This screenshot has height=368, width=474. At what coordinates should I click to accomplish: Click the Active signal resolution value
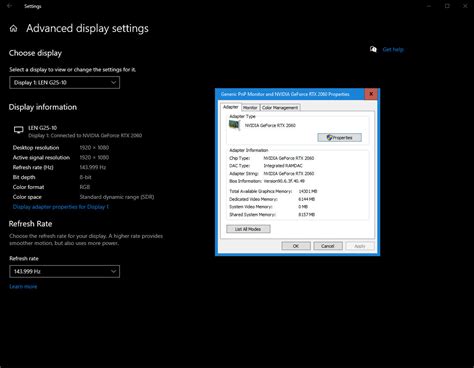click(94, 157)
